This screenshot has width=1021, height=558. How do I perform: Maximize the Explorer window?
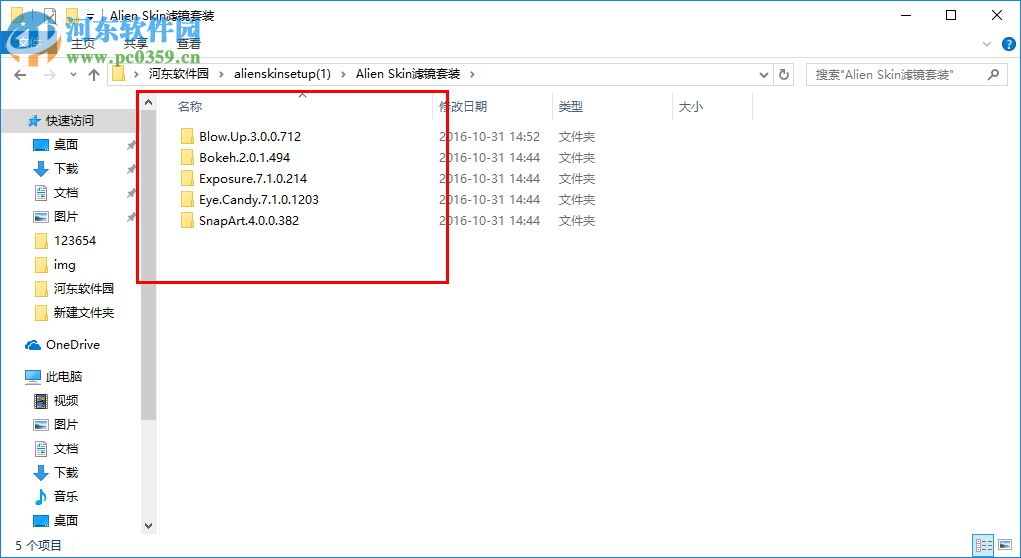click(951, 15)
